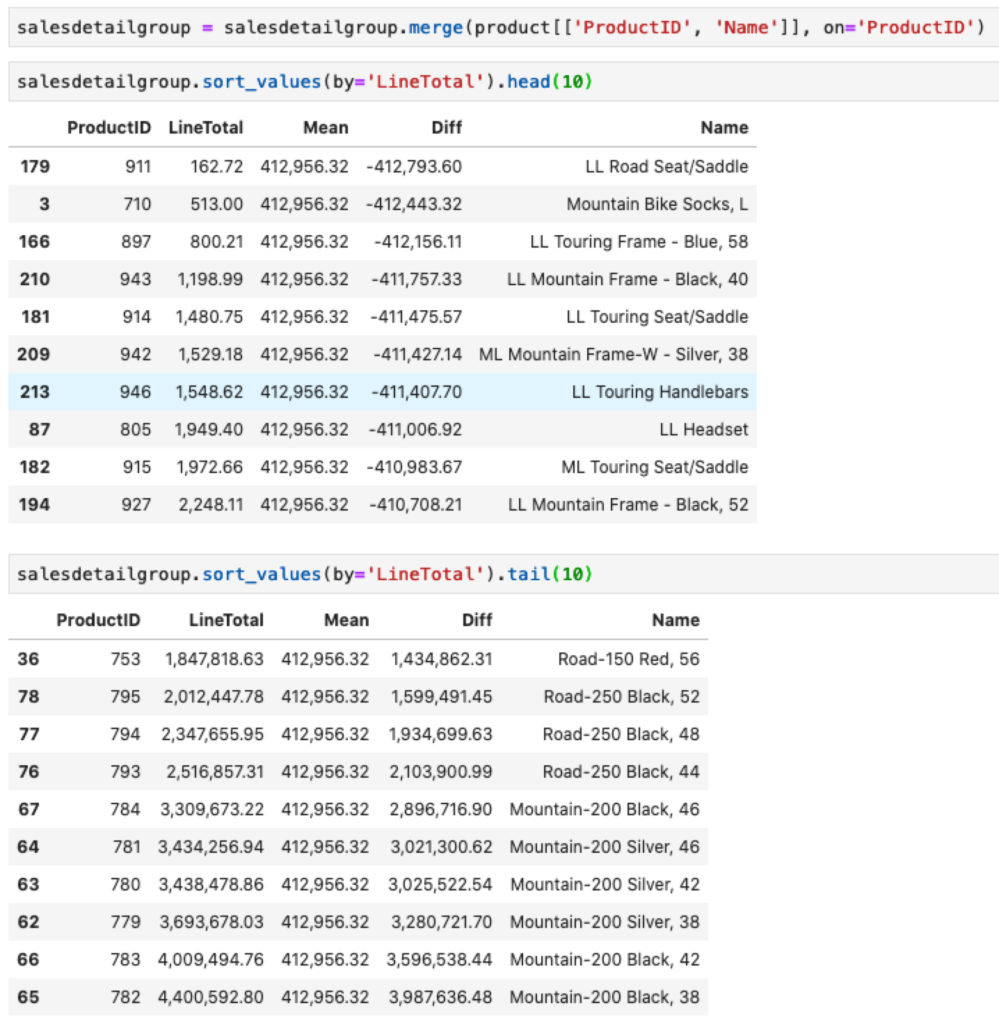Click Diff value 3,987,636.48
This screenshot has height=1024, width=999.
pyautogui.click(x=441, y=997)
